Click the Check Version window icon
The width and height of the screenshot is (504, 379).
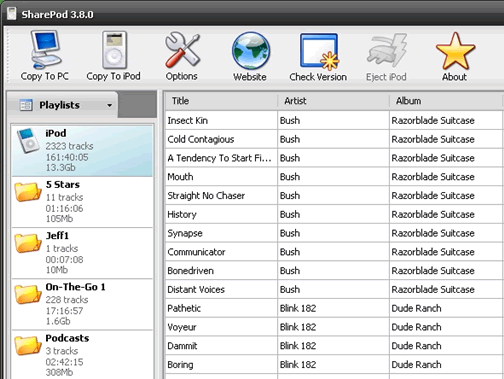(319, 51)
